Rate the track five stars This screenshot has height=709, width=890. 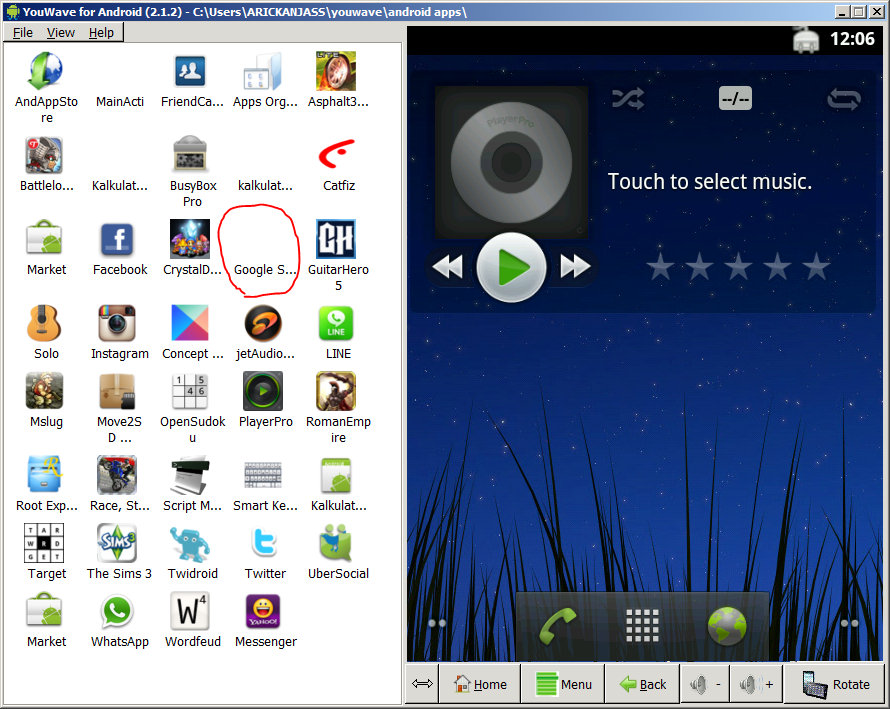tap(816, 267)
